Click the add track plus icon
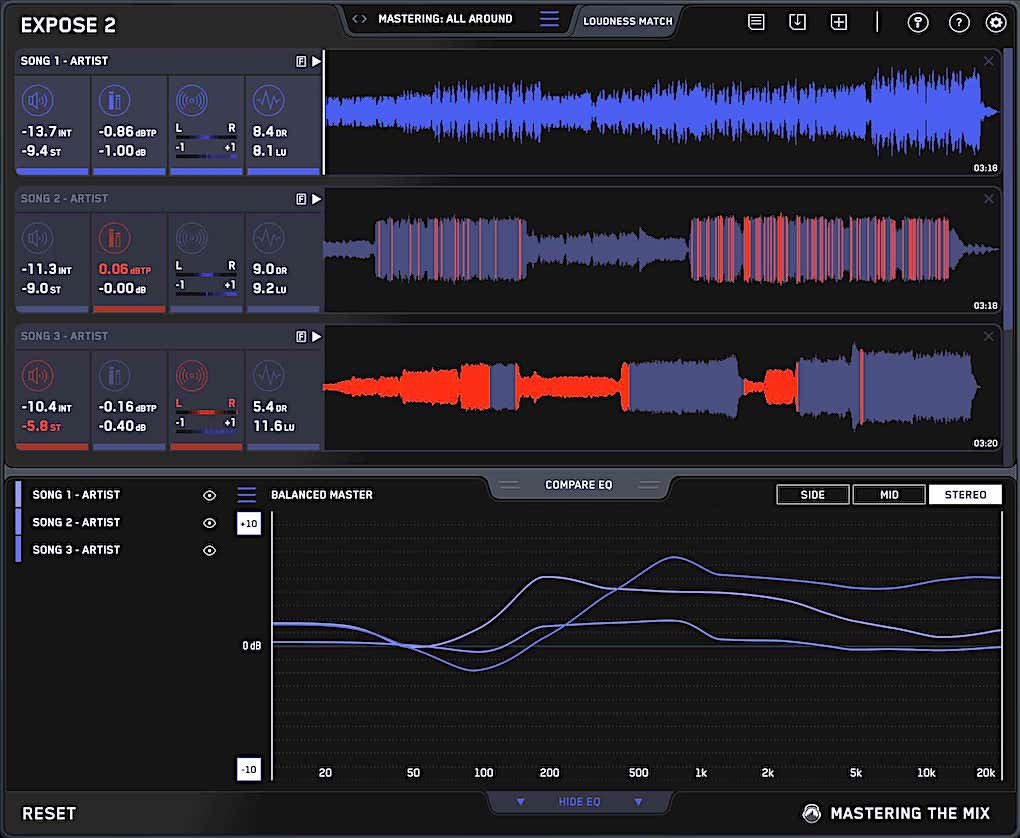 pyautogui.click(x=839, y=22)
